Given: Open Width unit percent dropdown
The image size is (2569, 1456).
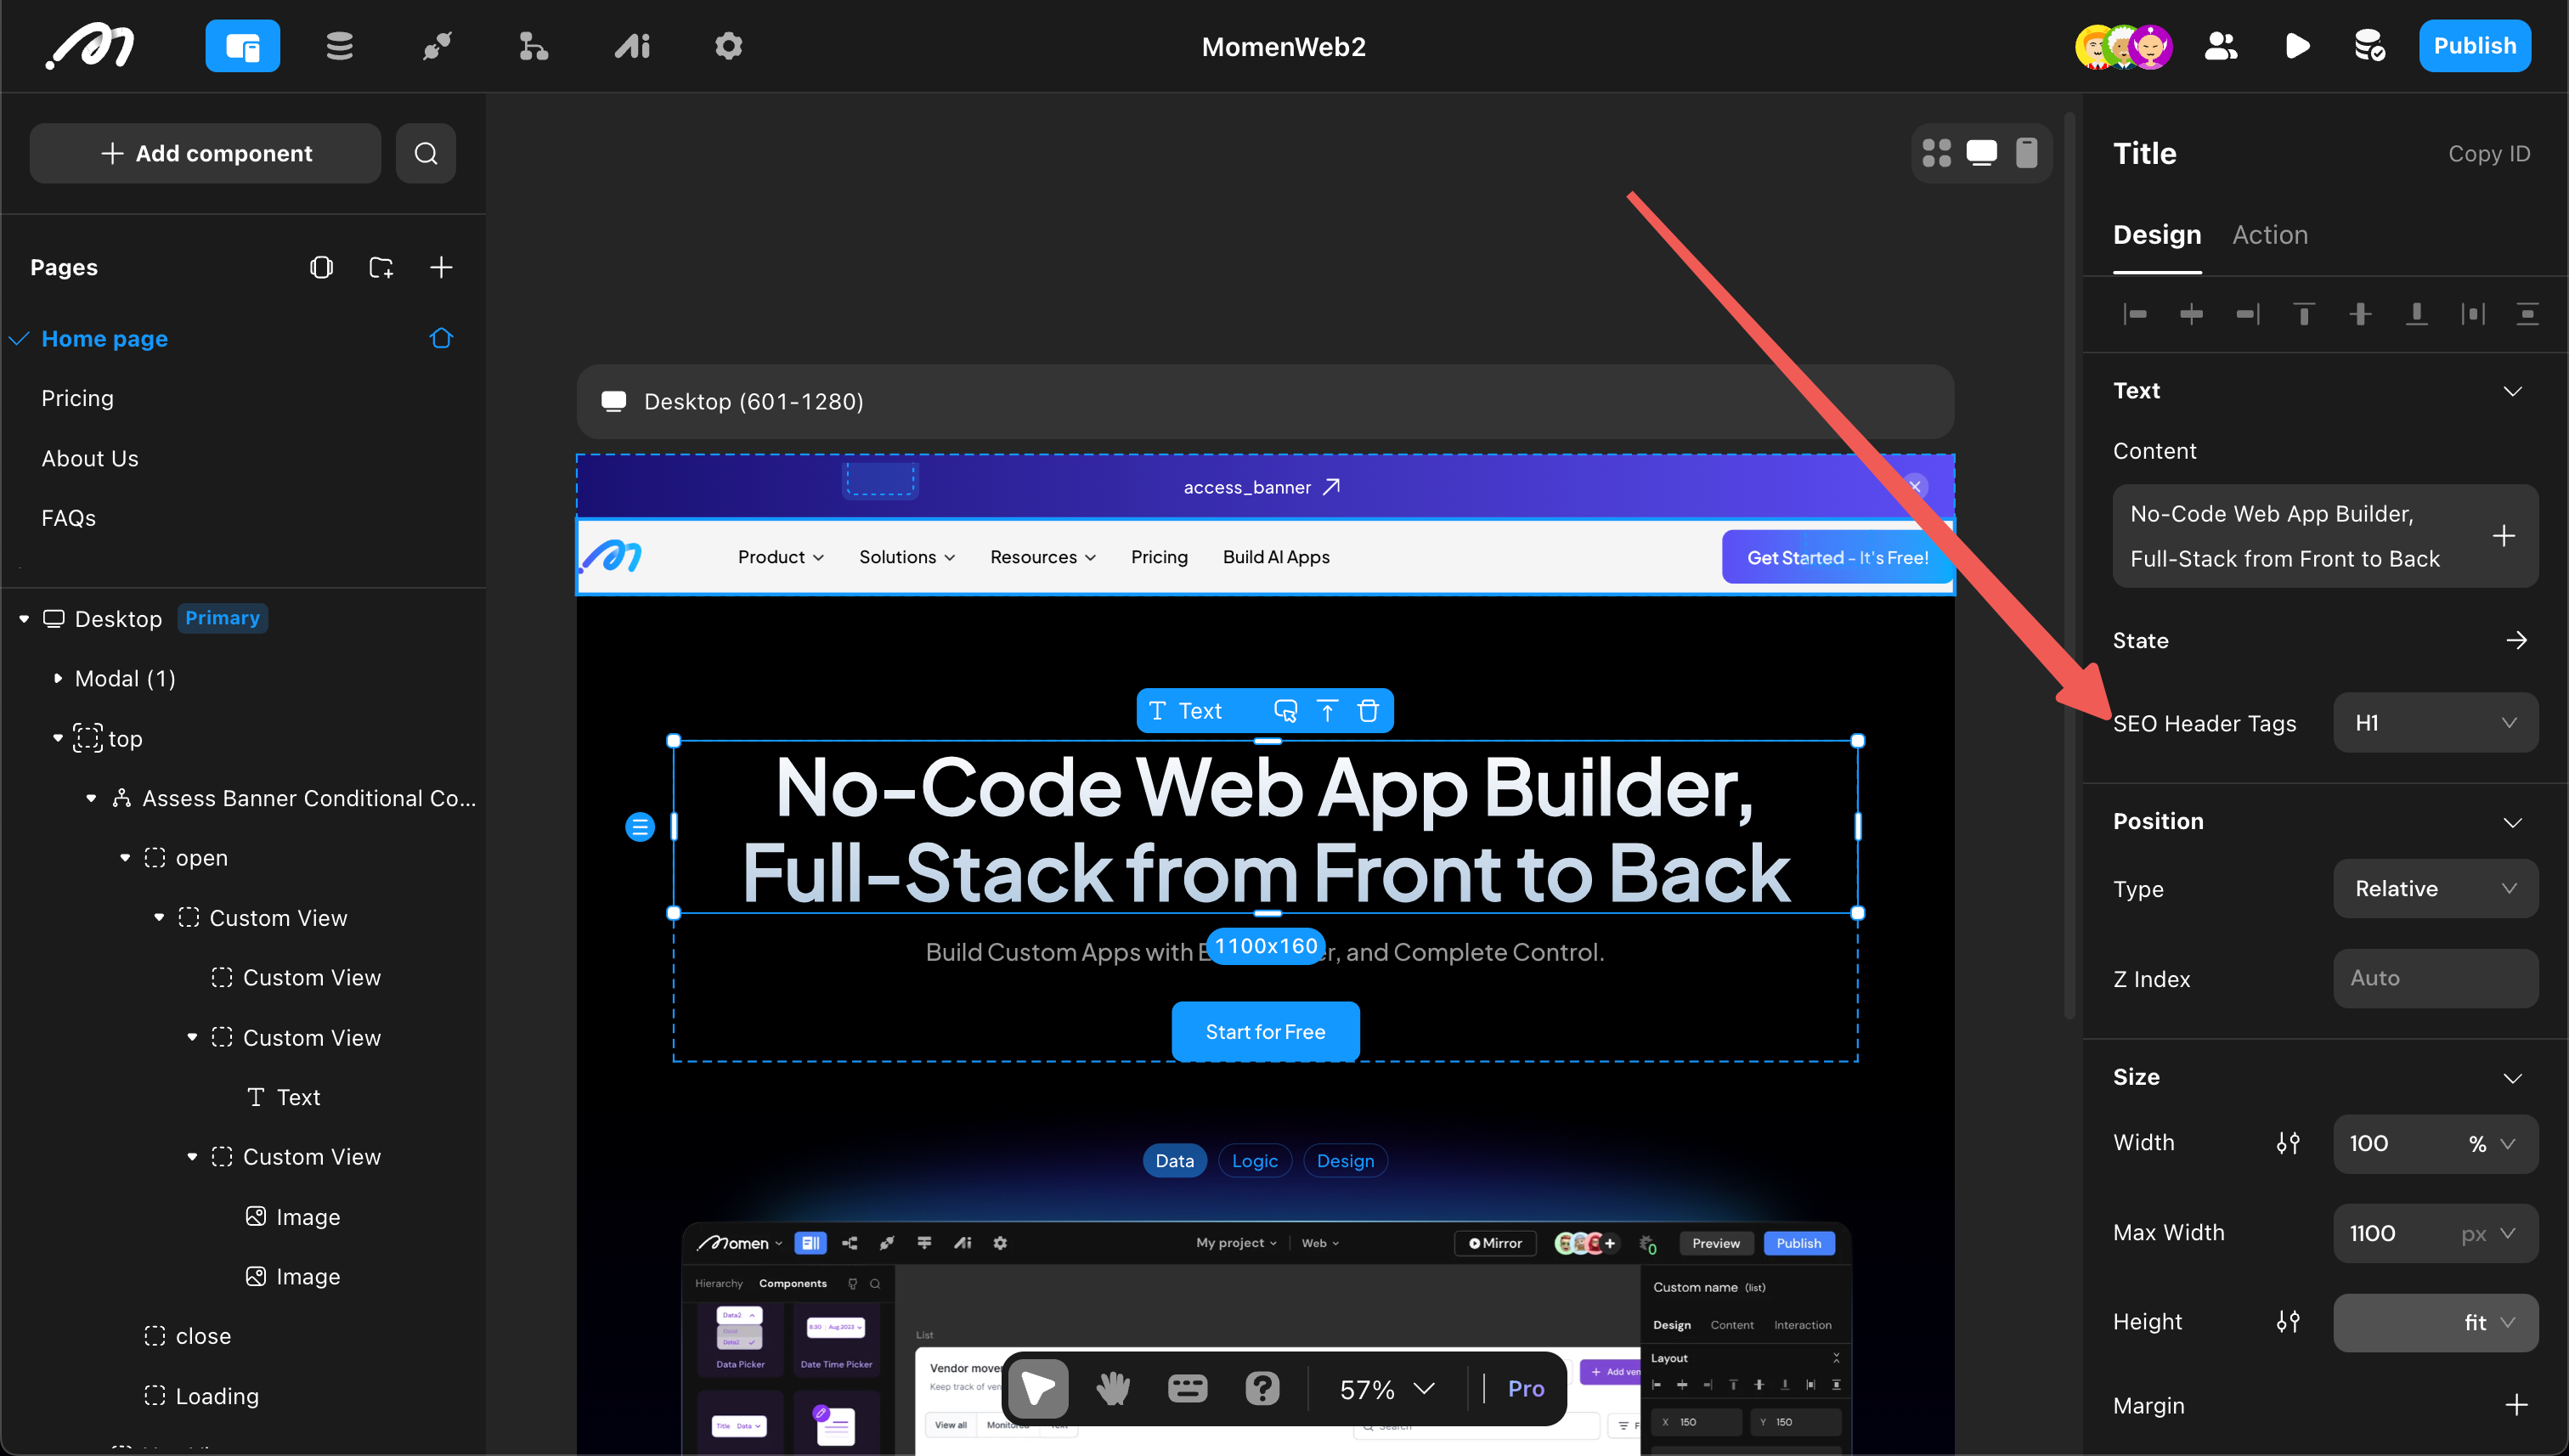Looking at the screenshot, I should point(2491,1143).
